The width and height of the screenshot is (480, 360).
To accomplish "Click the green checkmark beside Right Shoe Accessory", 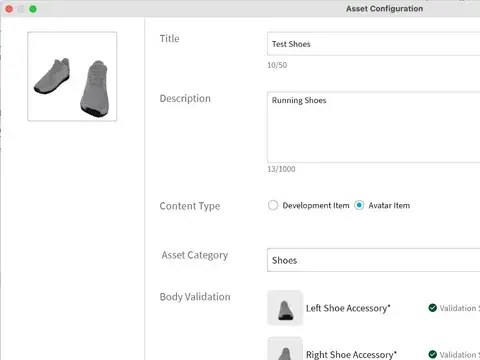I will pos(432,354).
